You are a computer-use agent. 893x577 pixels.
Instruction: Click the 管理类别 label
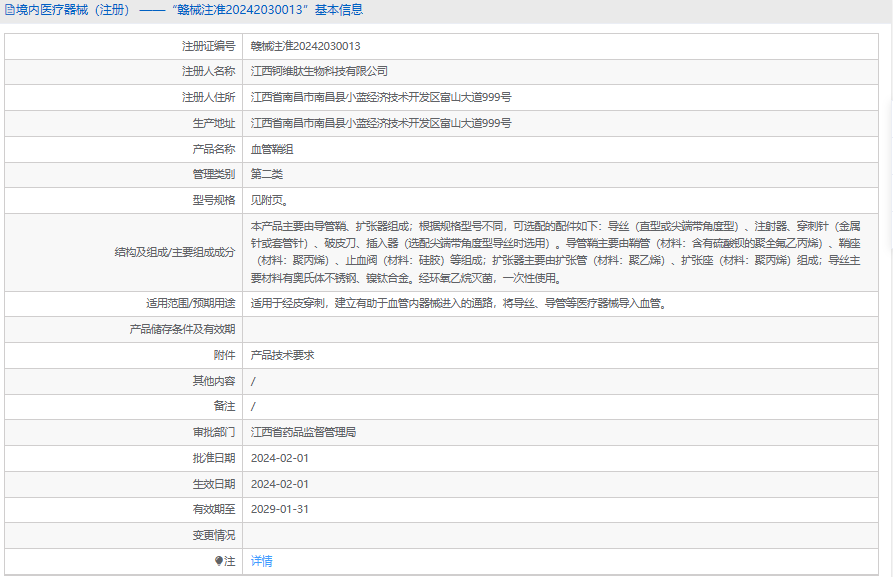tap(214, 174)
